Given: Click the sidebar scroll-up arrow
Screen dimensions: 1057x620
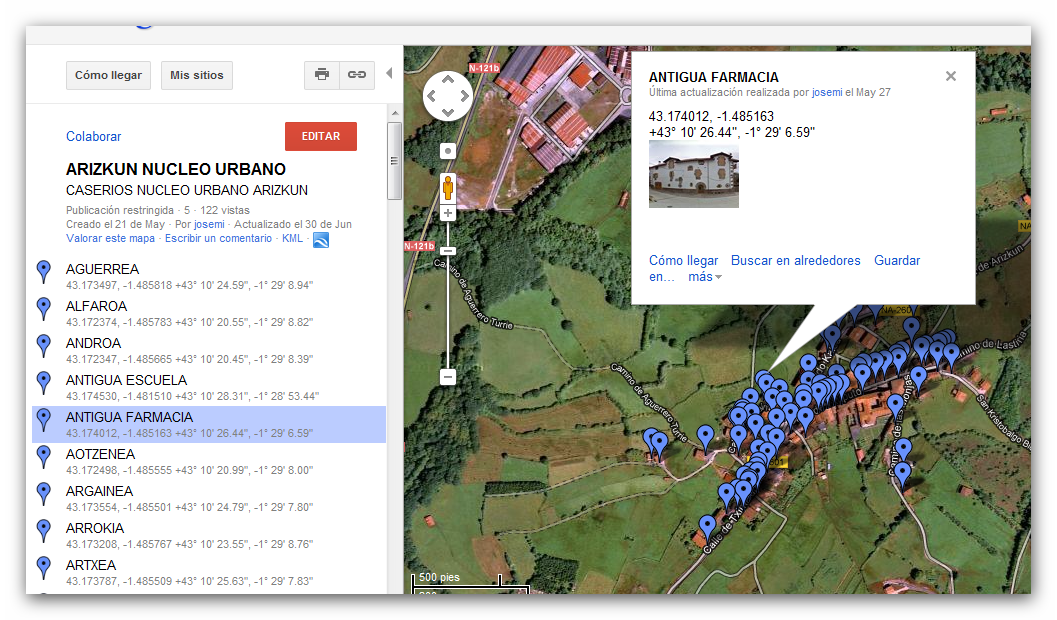Looking at the screenshot, I should pyautogui.click(x=394, y=113).
